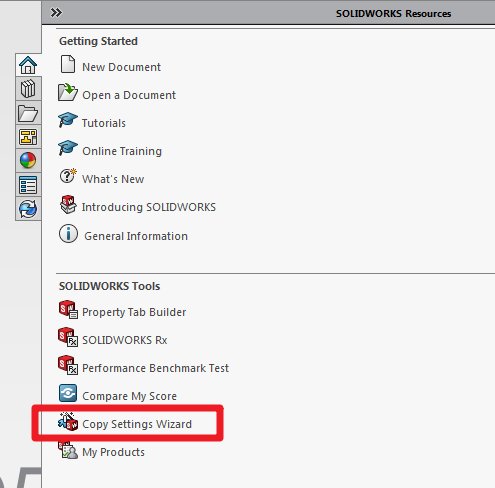Click the SOLIDWORKS Rx icon

68,337
